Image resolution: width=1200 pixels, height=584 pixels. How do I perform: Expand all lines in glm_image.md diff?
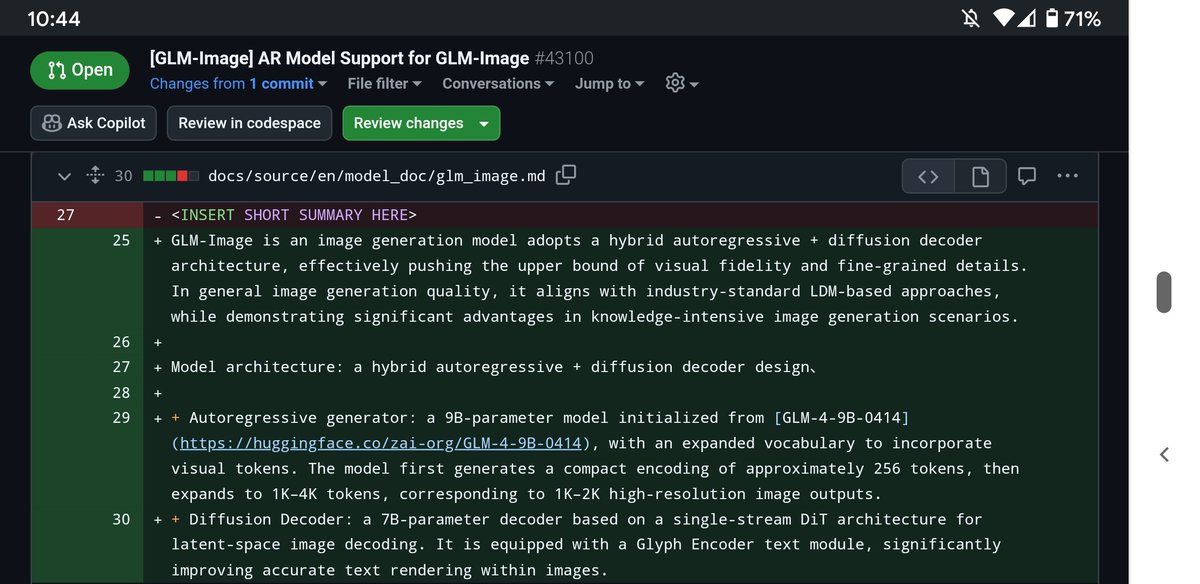pyautogui.click(x=95, y=176)
